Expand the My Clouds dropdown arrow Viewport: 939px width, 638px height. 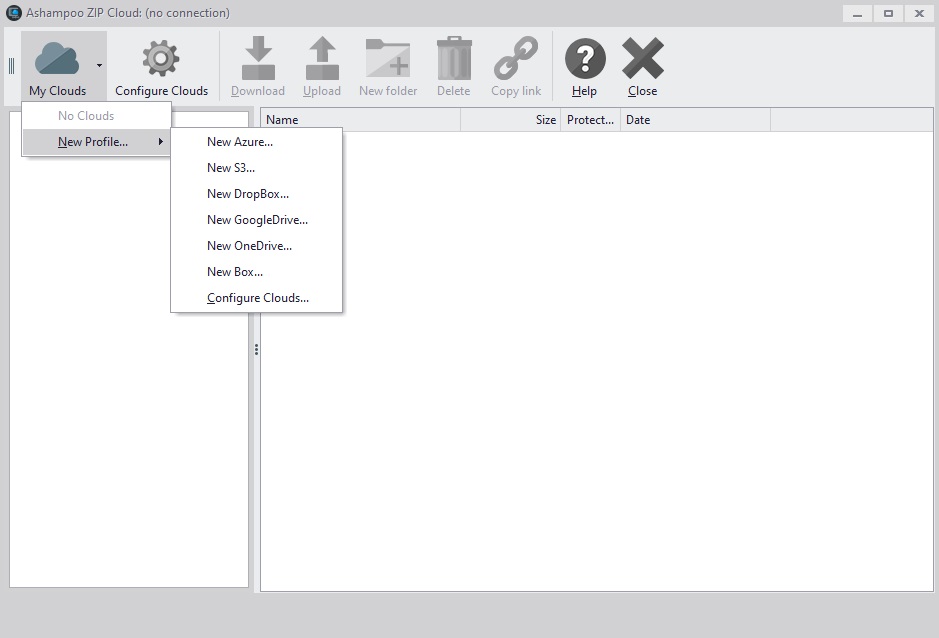tap(99, 66)
